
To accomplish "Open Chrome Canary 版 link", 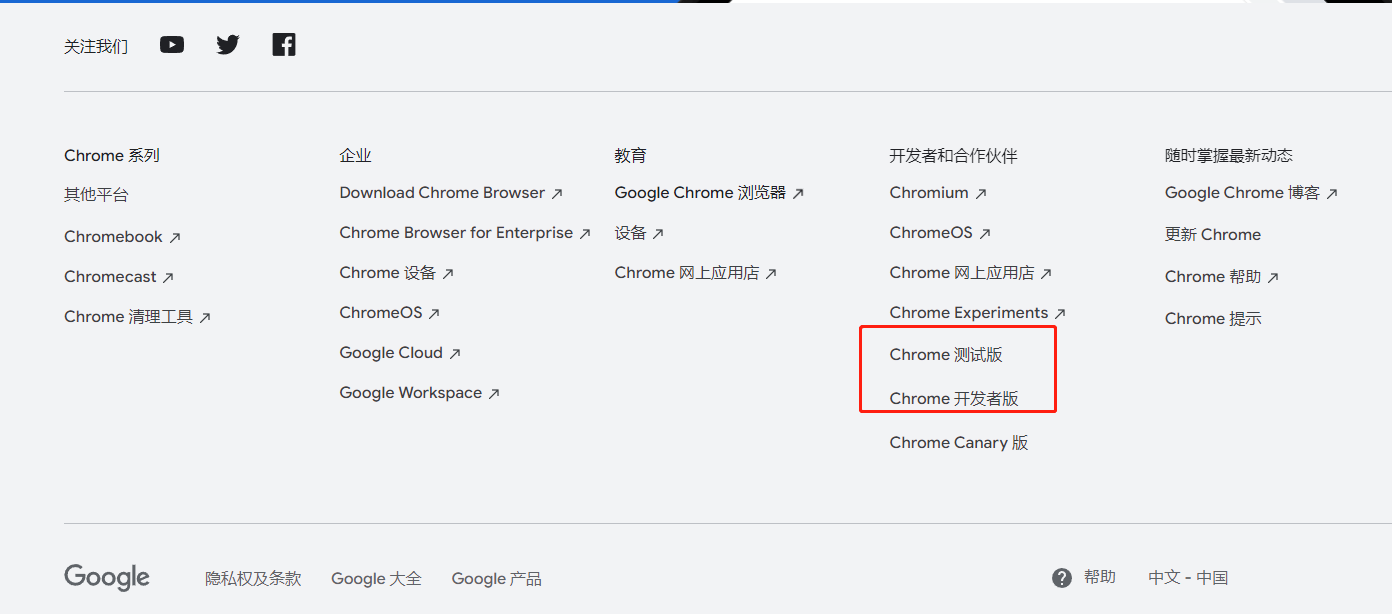I will point(958,443).
